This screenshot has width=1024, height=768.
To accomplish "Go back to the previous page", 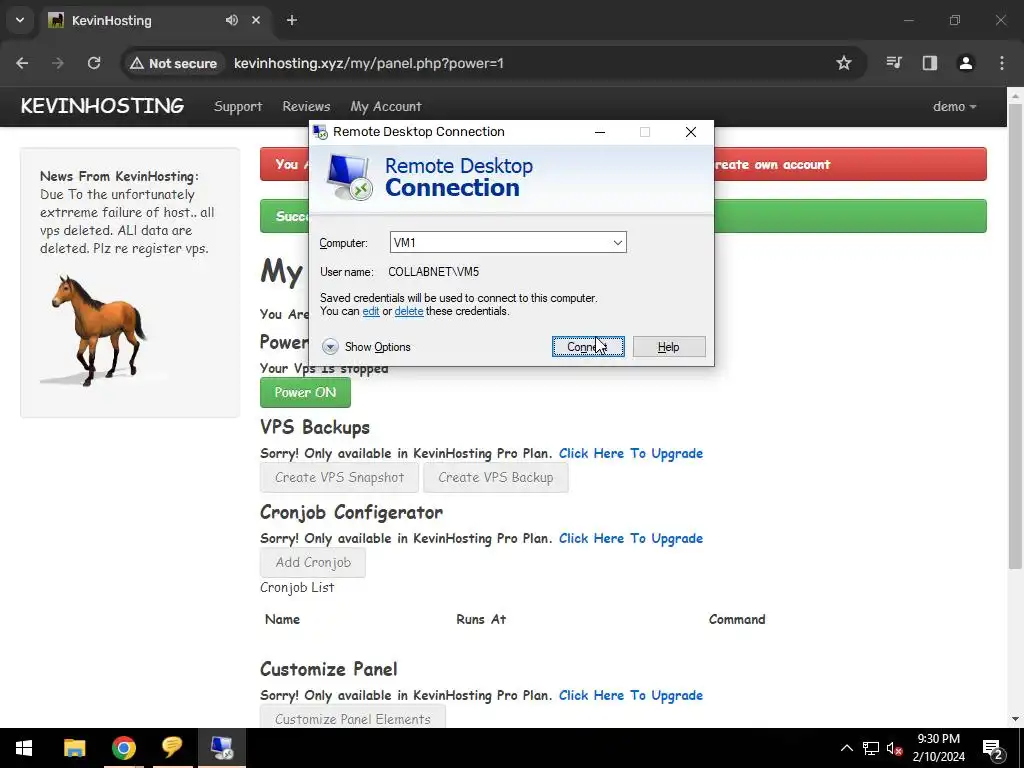I will 22,63.
